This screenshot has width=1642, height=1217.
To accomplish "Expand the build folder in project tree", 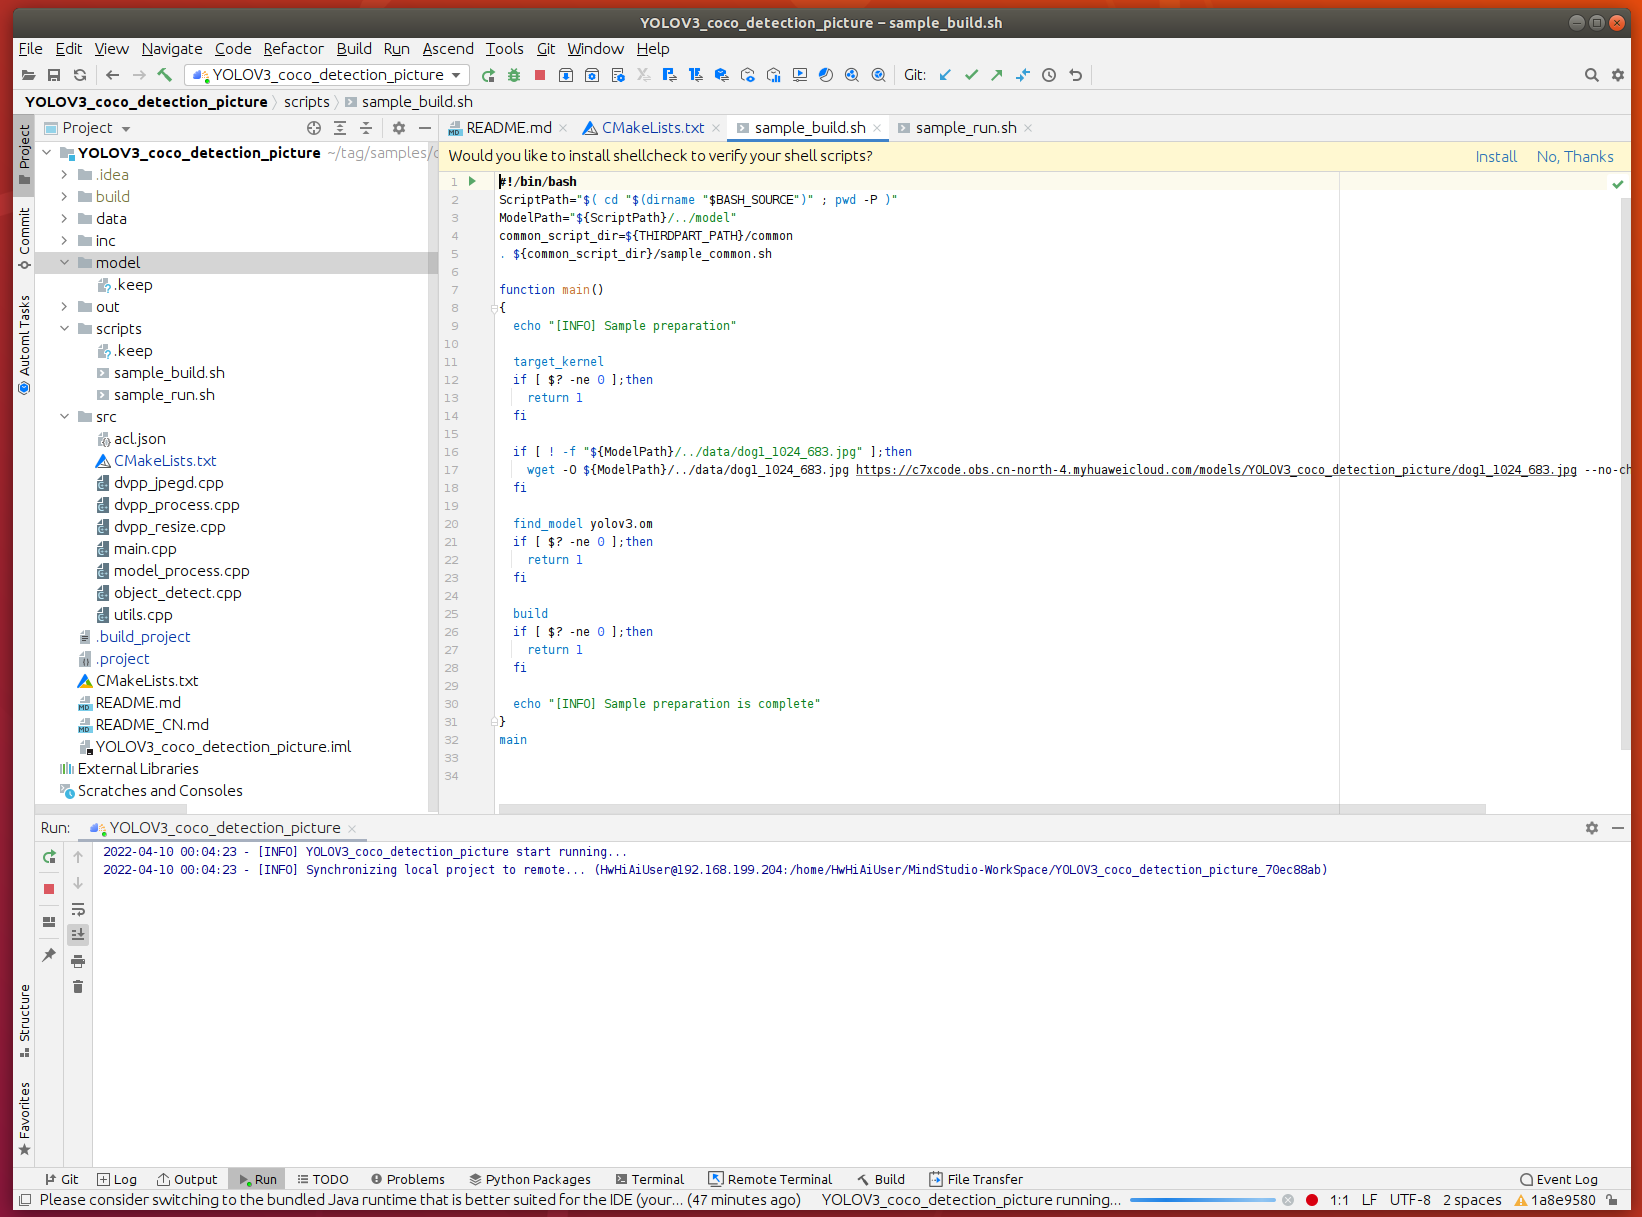I will [x=64, y=197].
